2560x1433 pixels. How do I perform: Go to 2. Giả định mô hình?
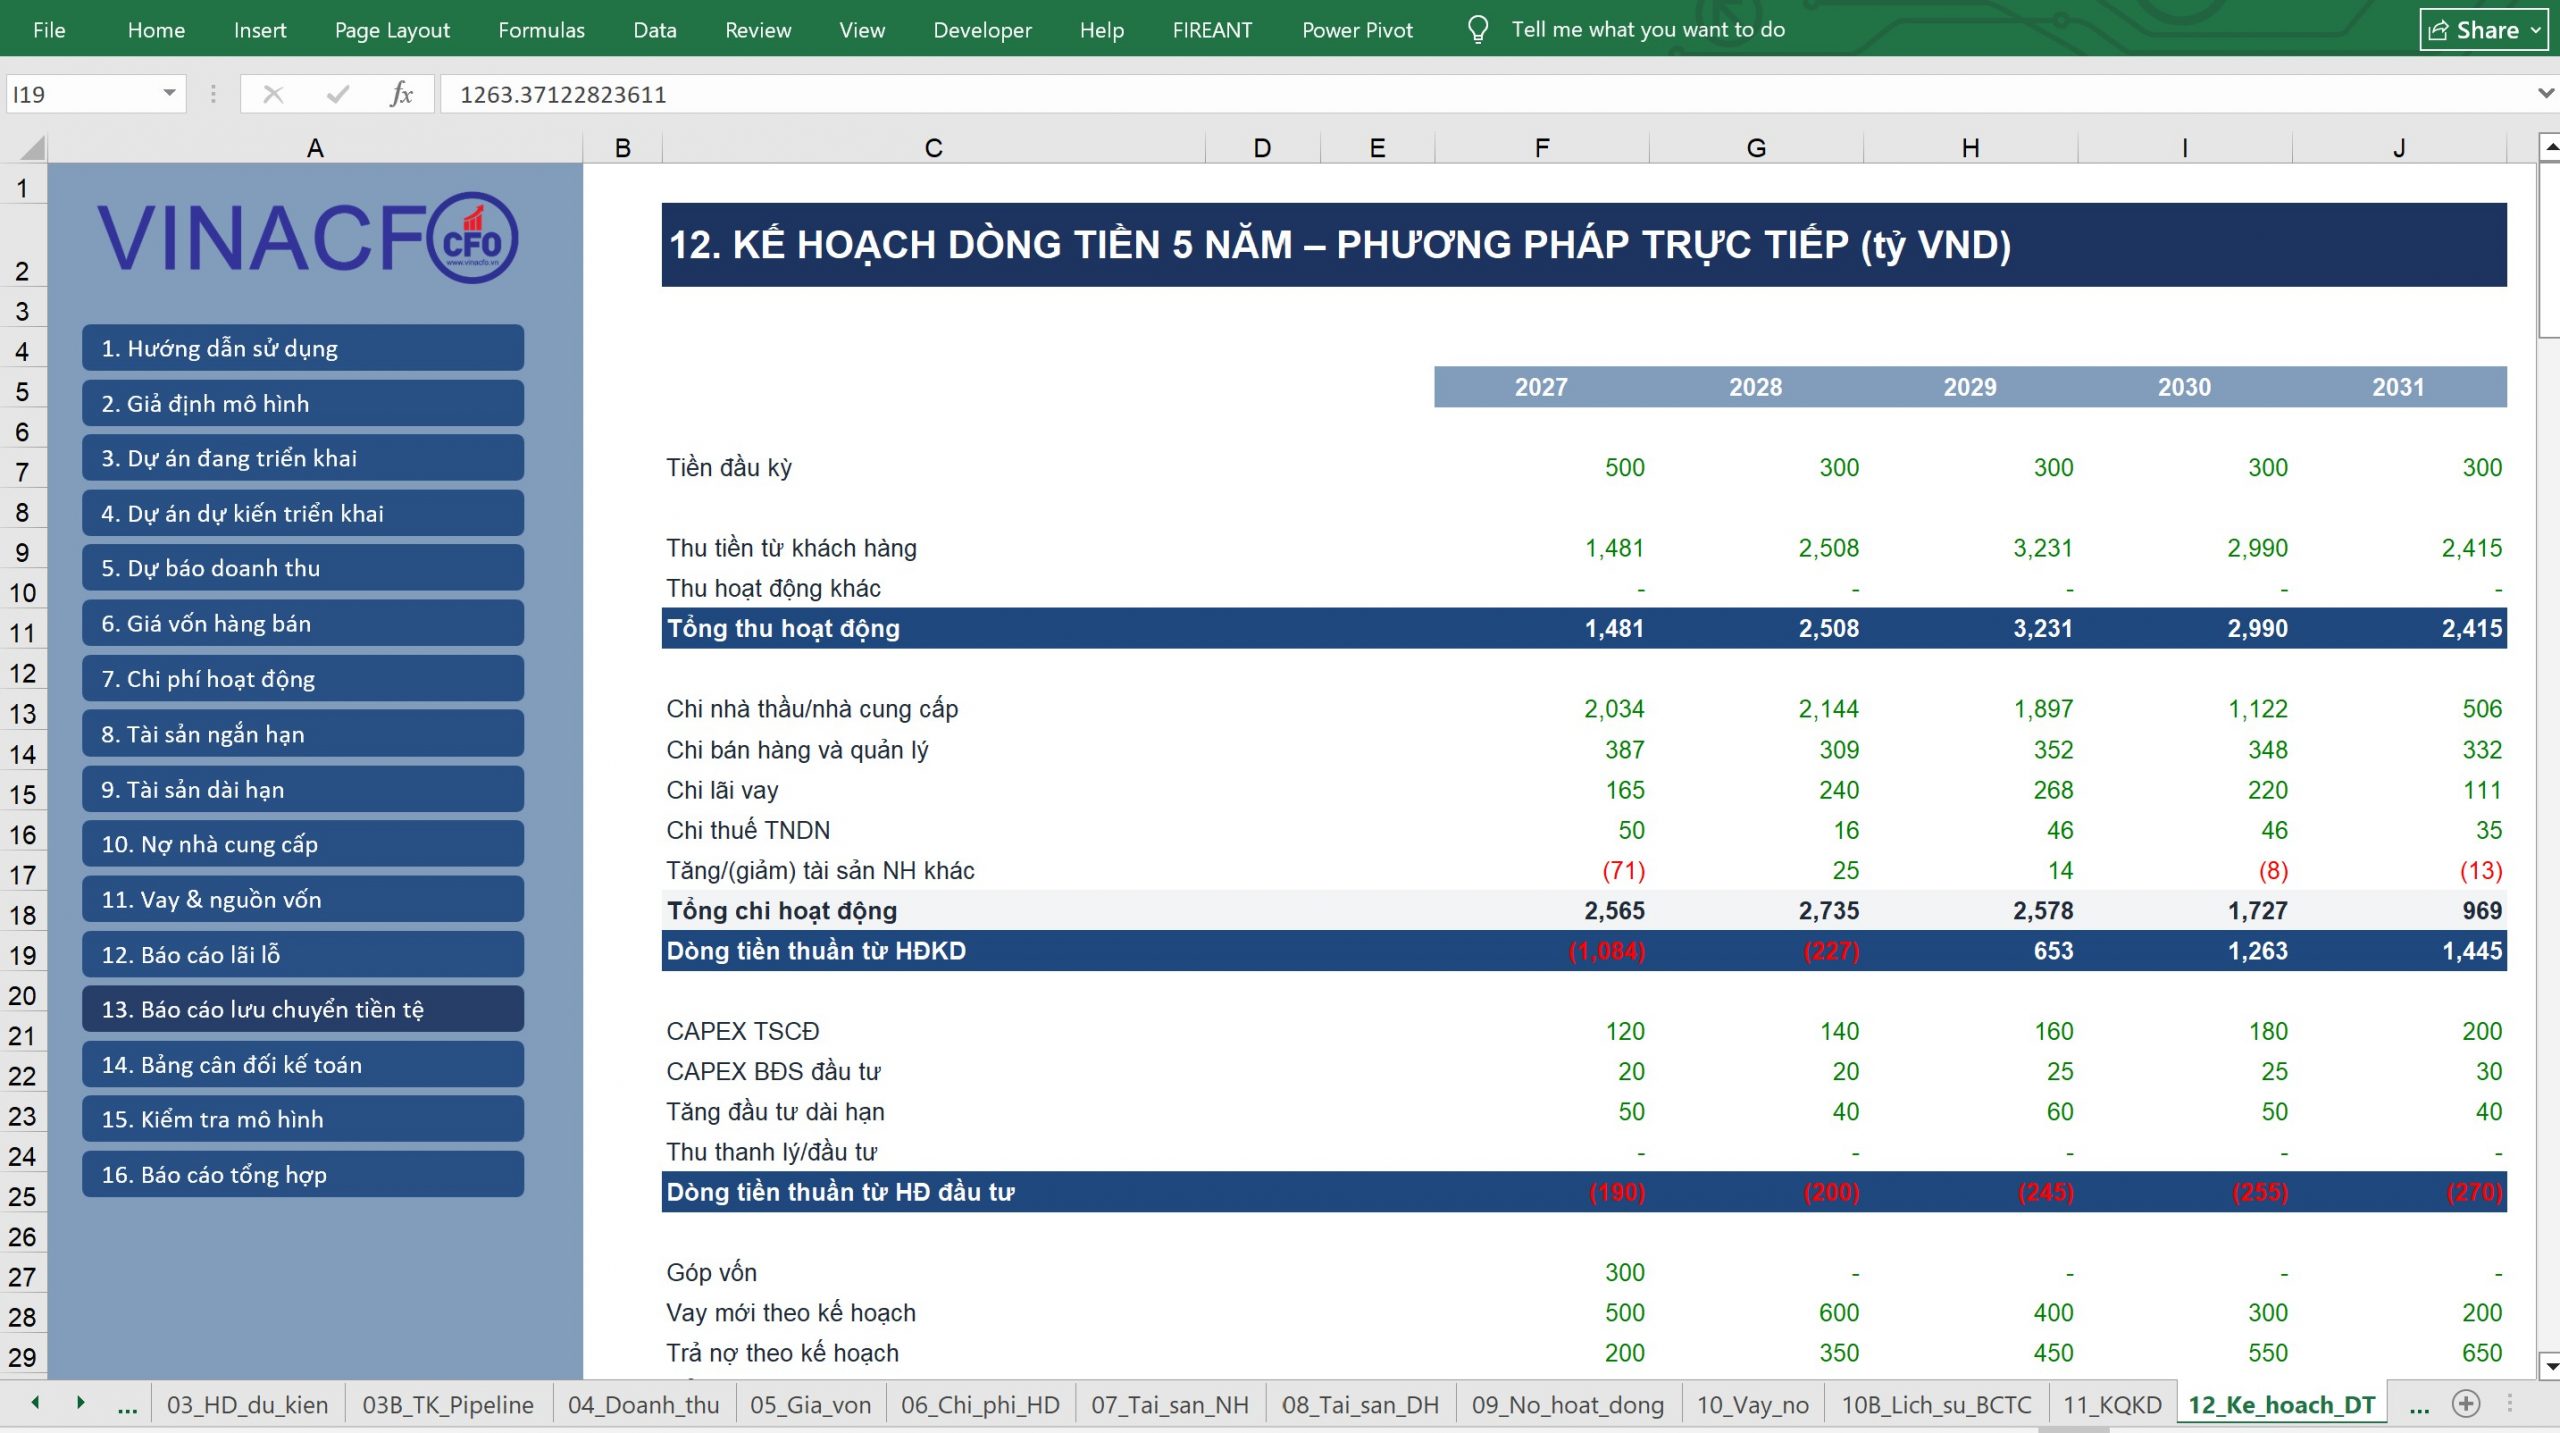pyautogui.click(x=303, y=403)
